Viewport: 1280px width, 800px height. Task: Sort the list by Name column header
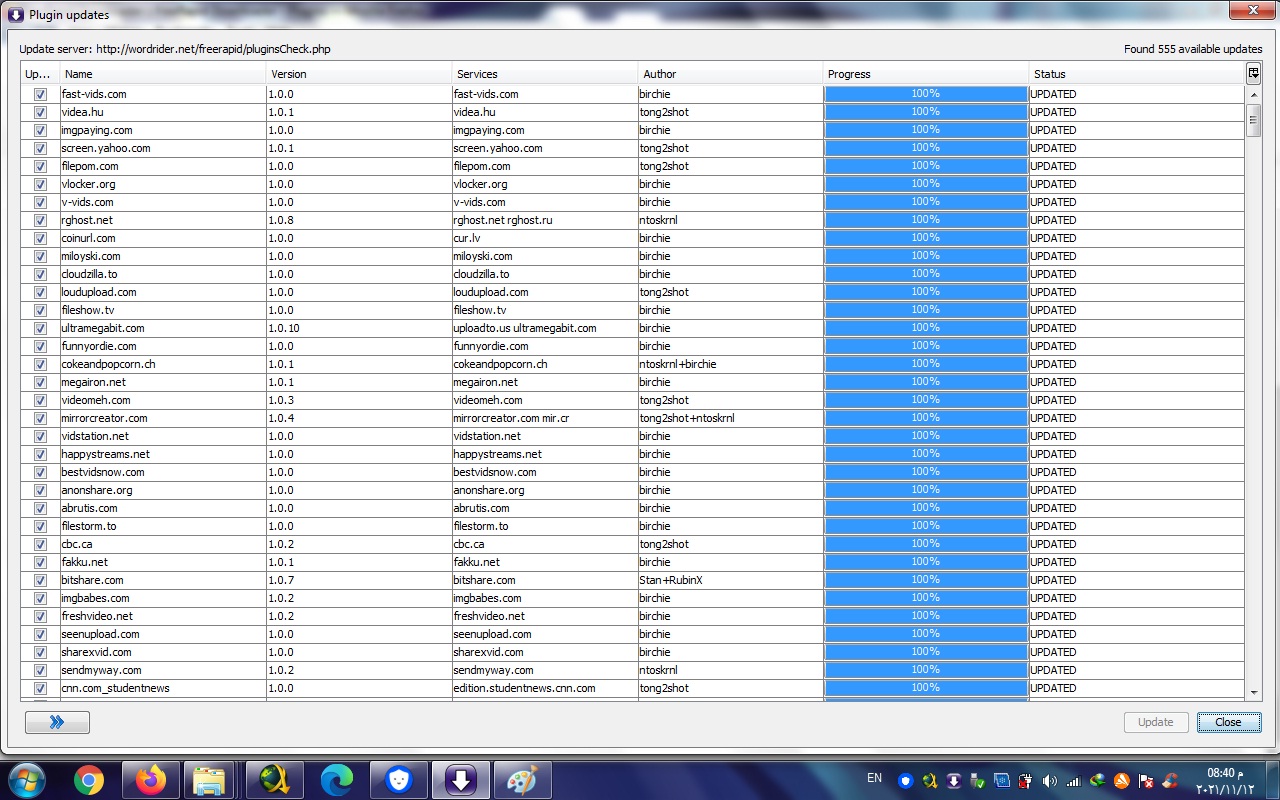pos(162,74)
